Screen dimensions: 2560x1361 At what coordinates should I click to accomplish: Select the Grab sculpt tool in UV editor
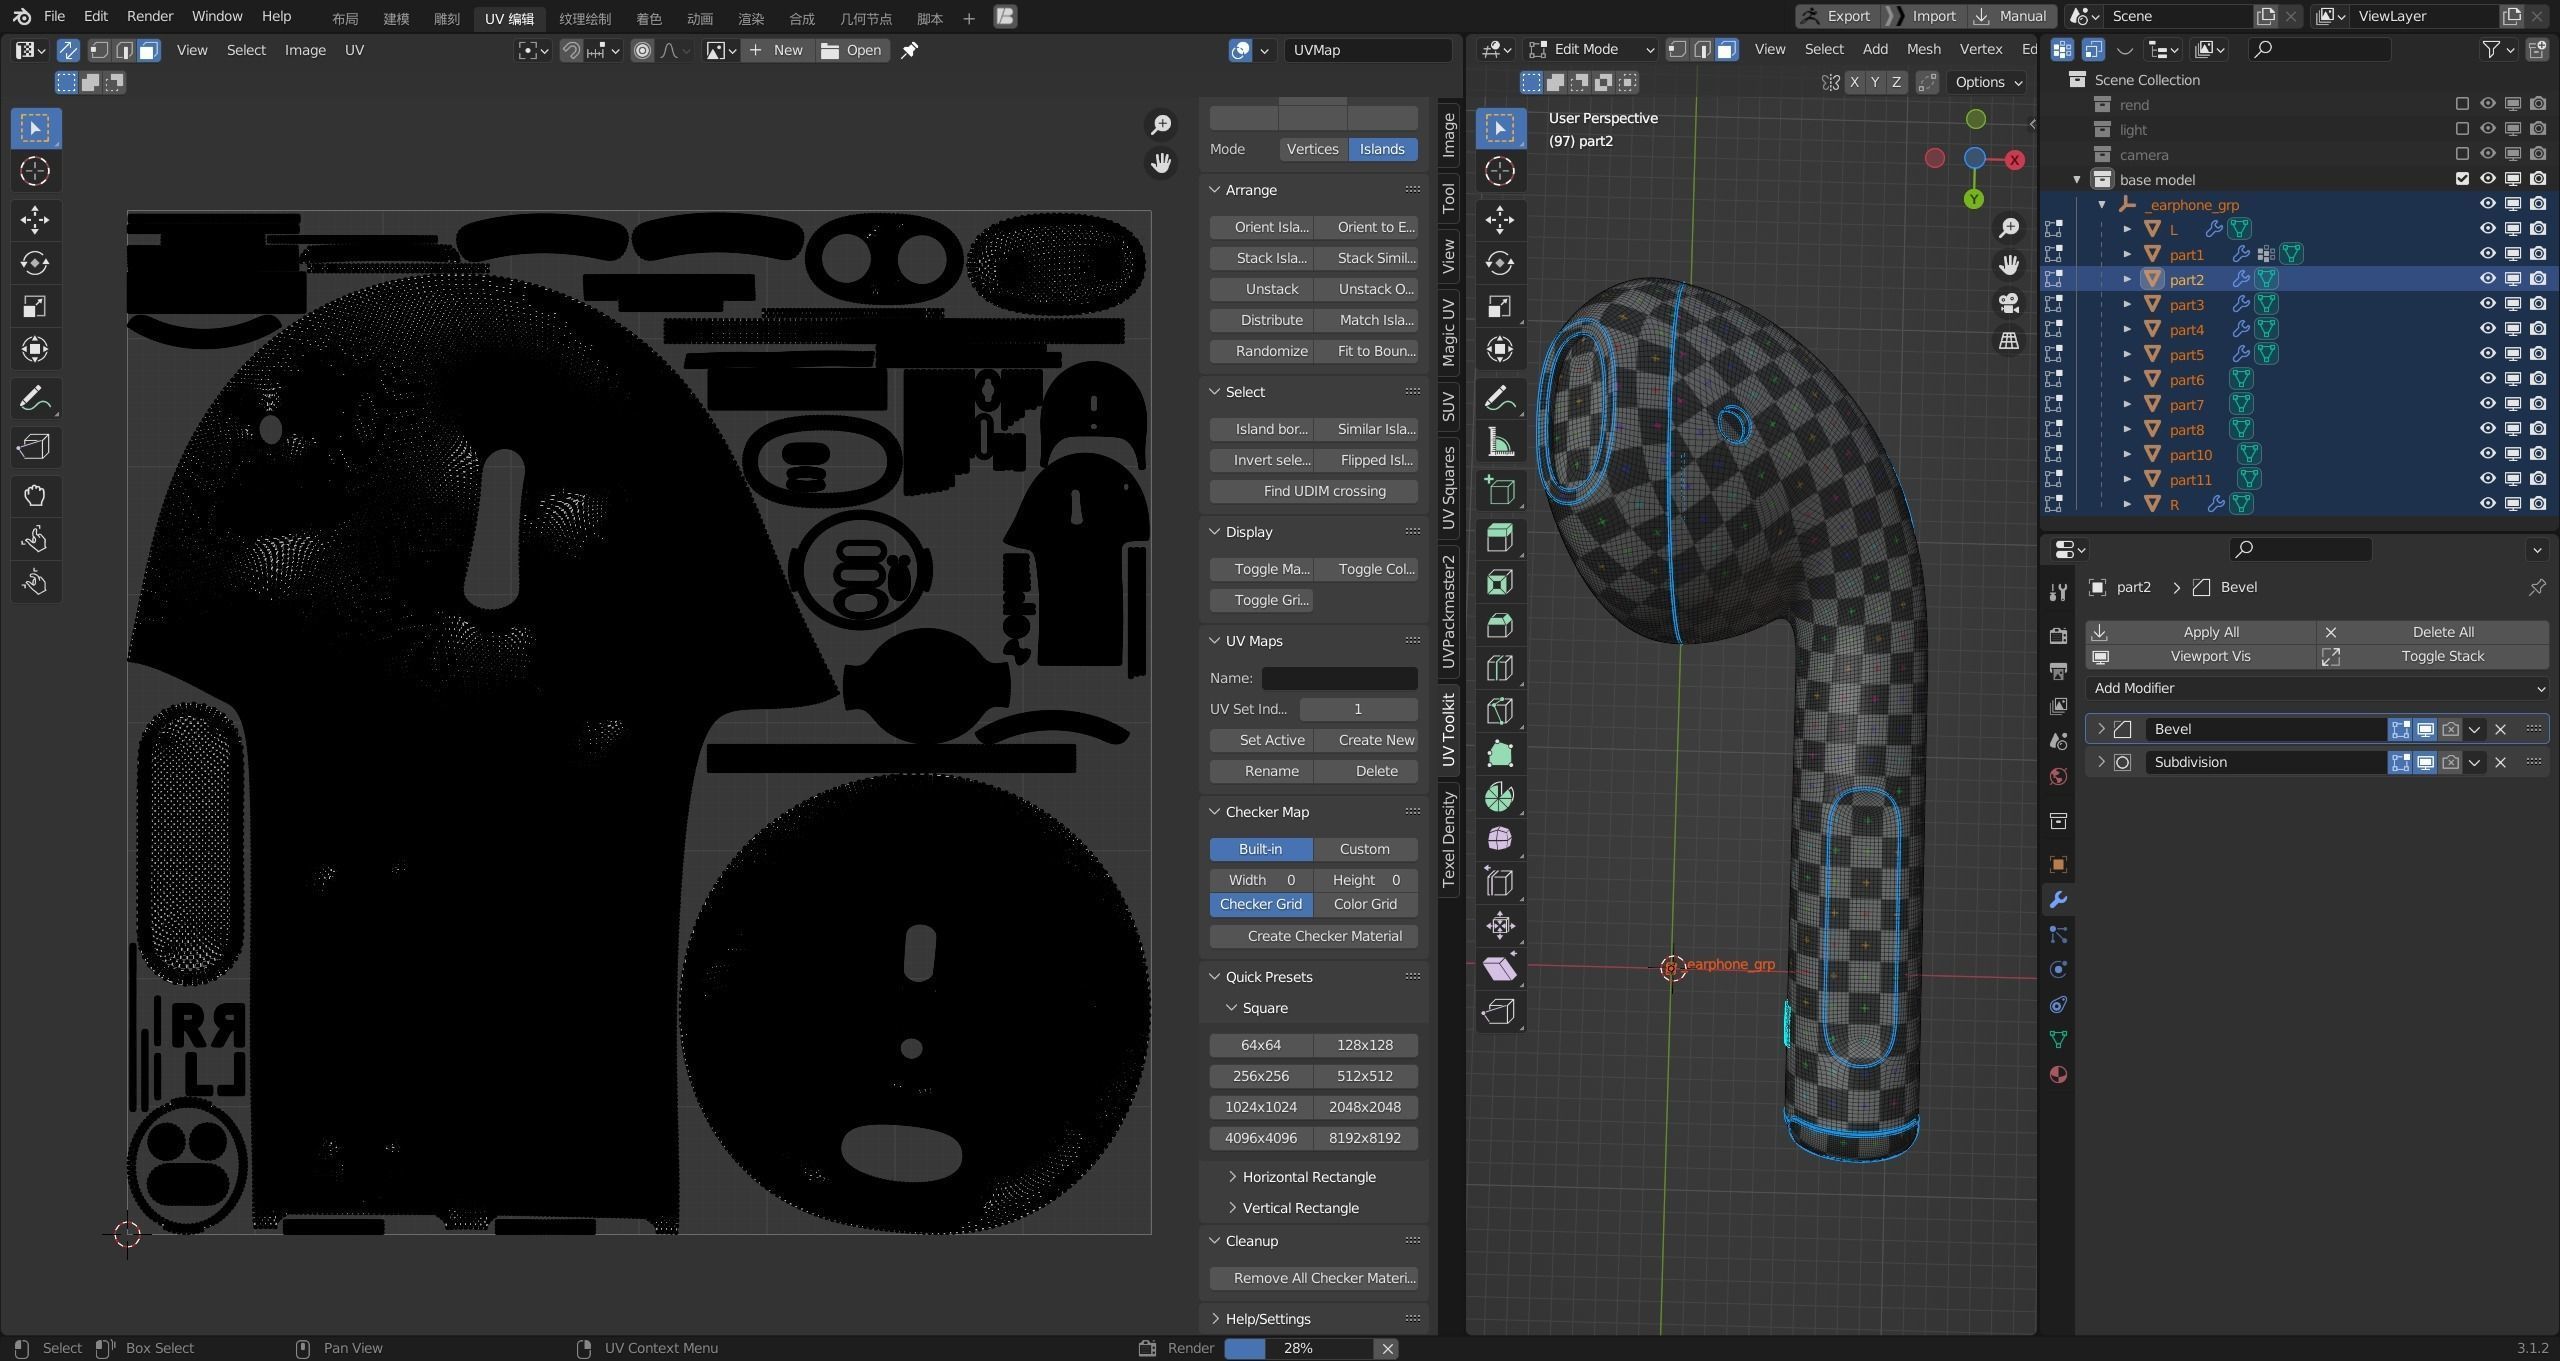pos(35,495)
